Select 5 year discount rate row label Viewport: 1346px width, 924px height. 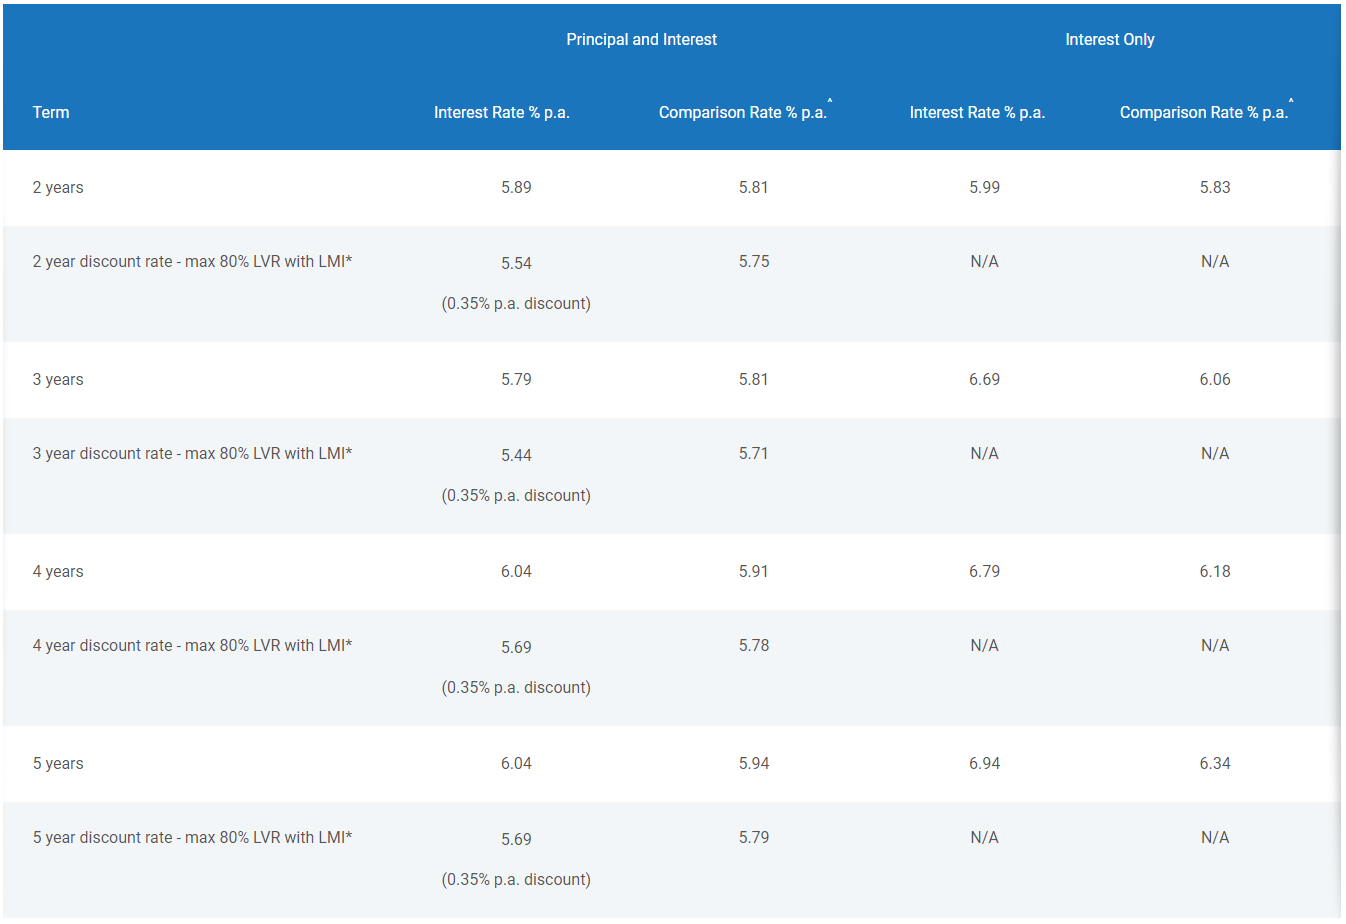click(x=192, y=838)
